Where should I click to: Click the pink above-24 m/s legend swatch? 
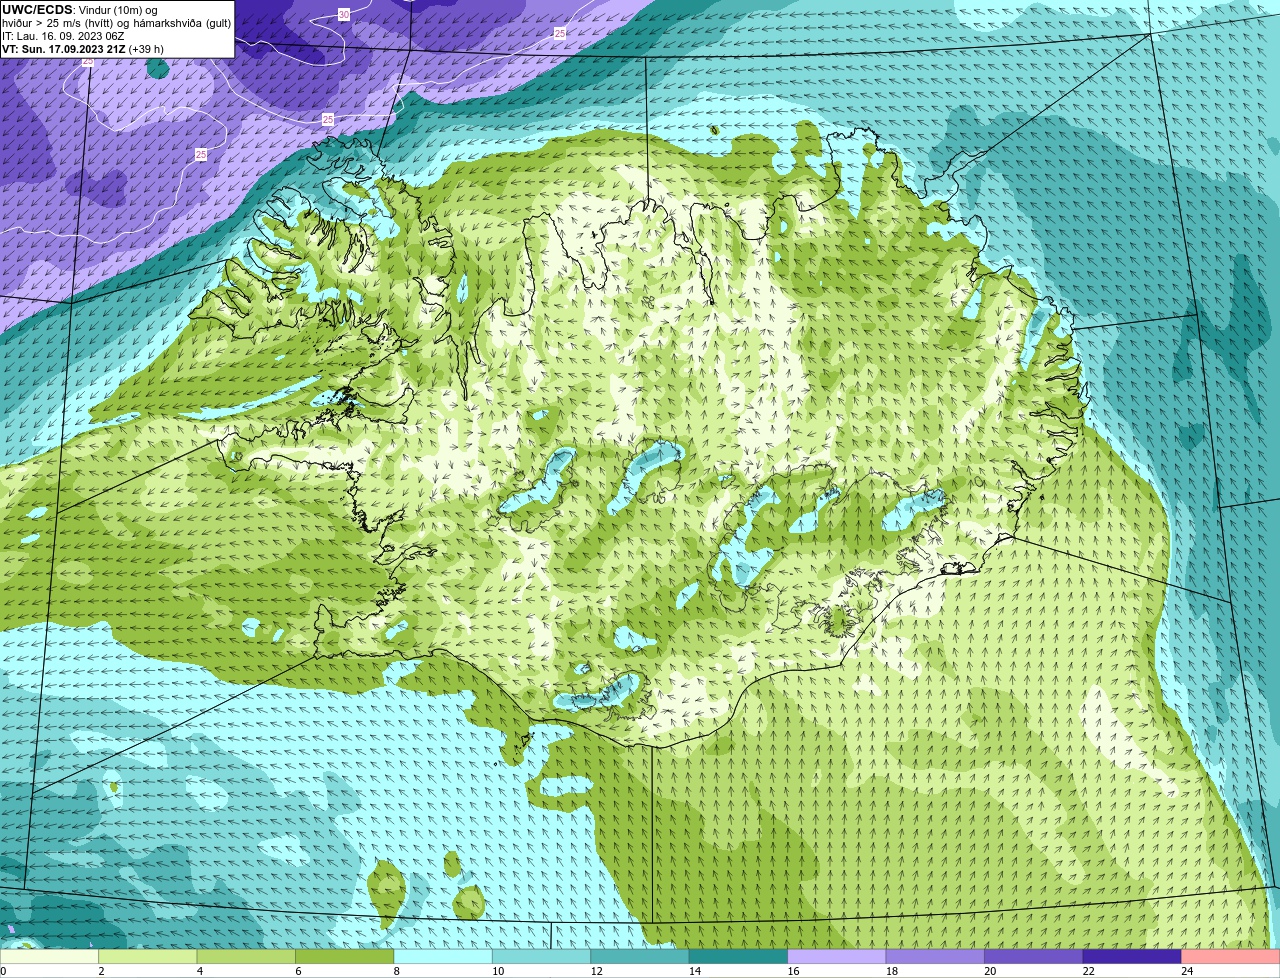pos(1231,957)
